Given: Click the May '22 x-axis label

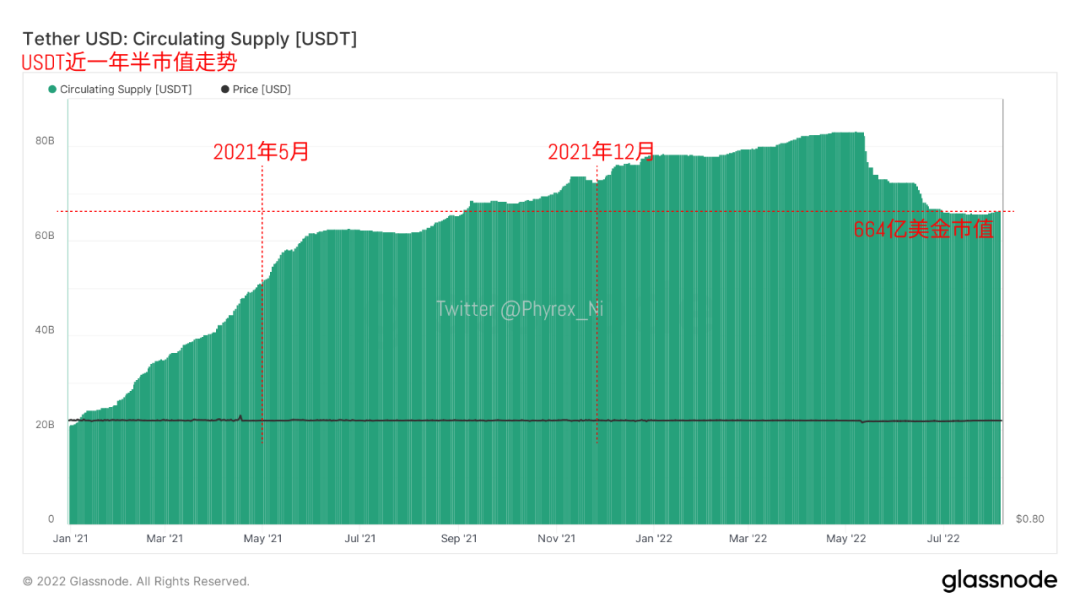Looking at the screenshot, I should tap(845, 538).
